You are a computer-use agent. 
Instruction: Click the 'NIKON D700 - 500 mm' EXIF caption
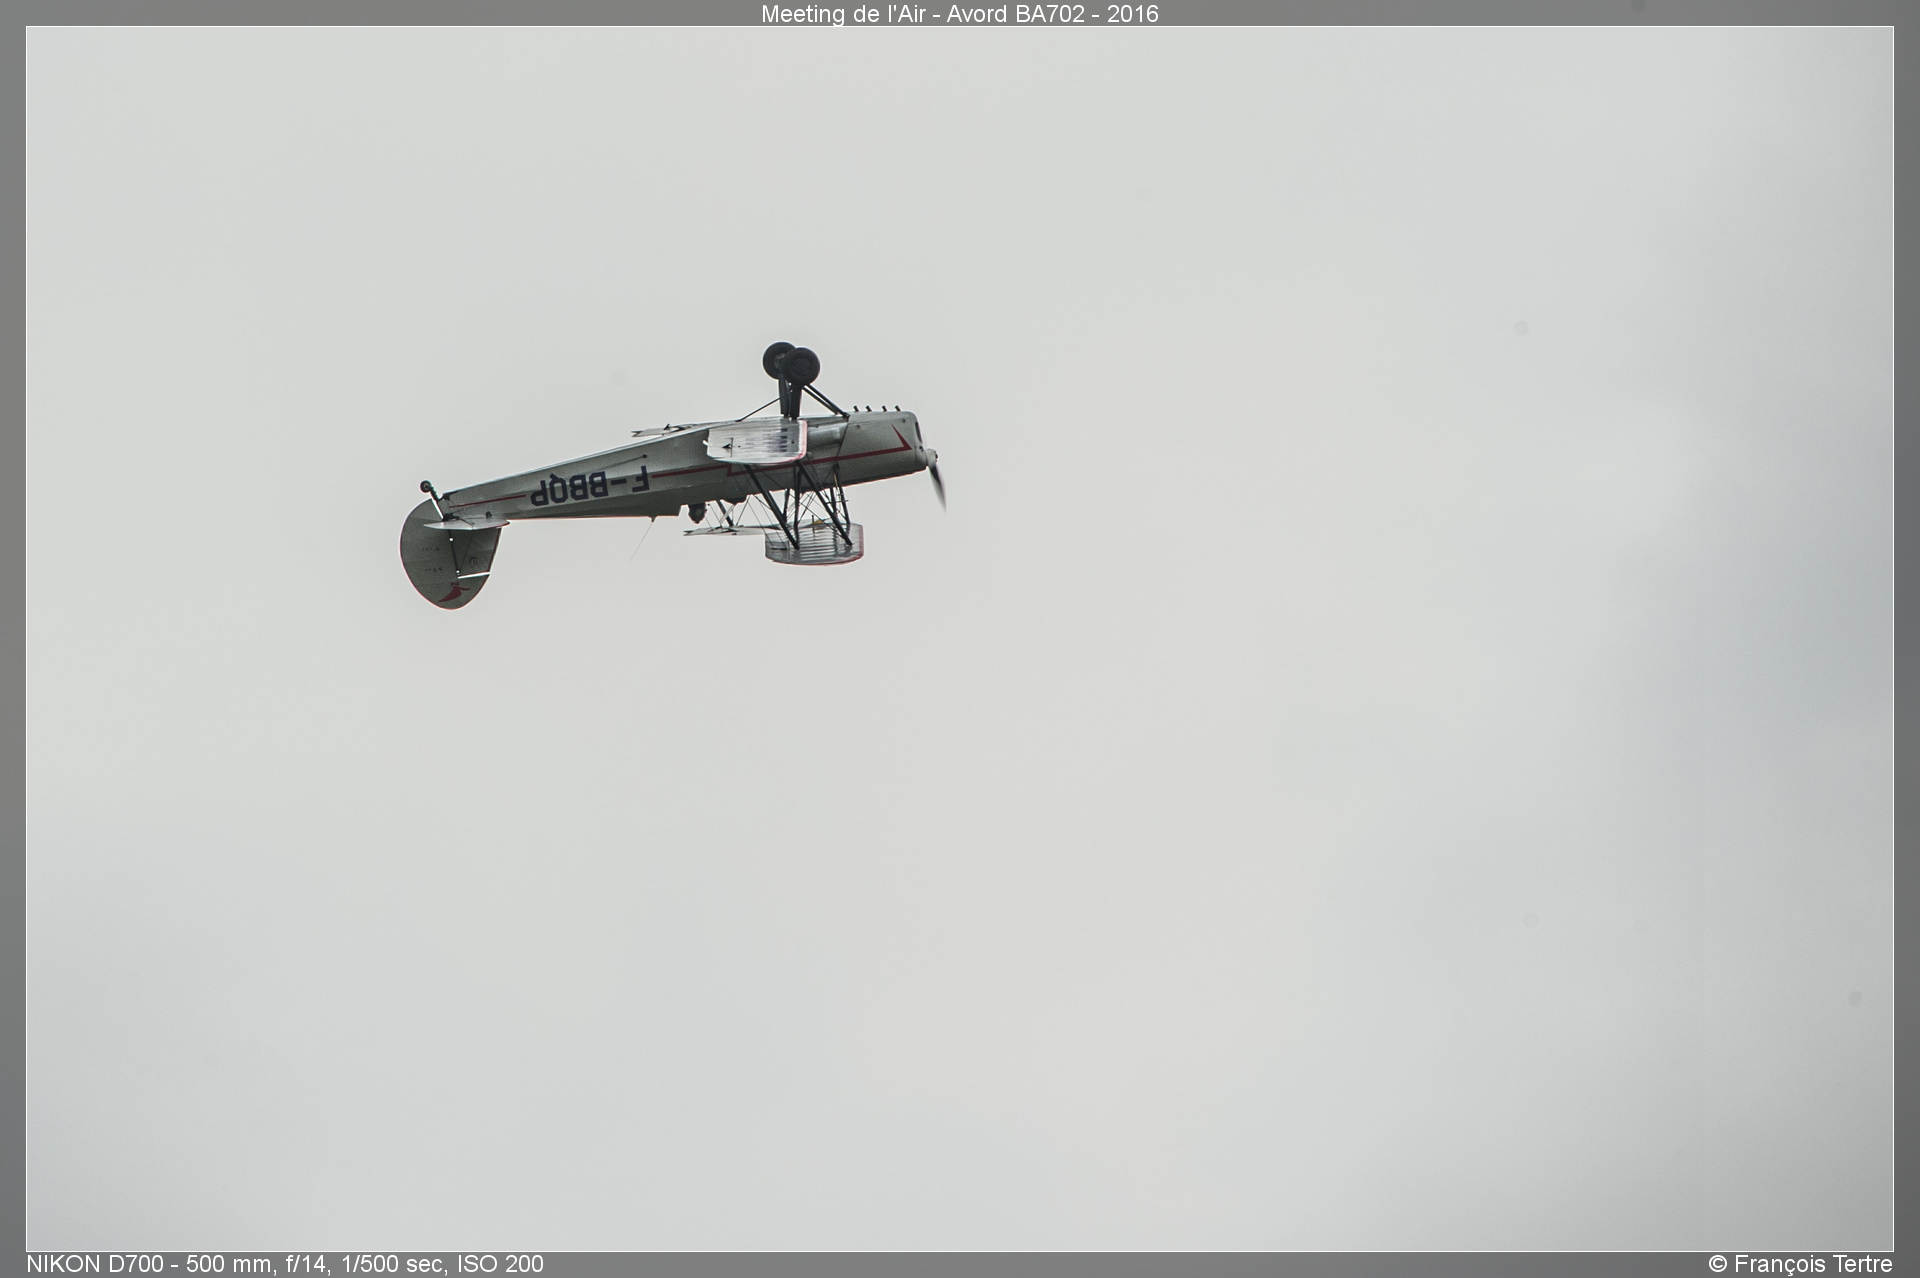click(285, 1264)
